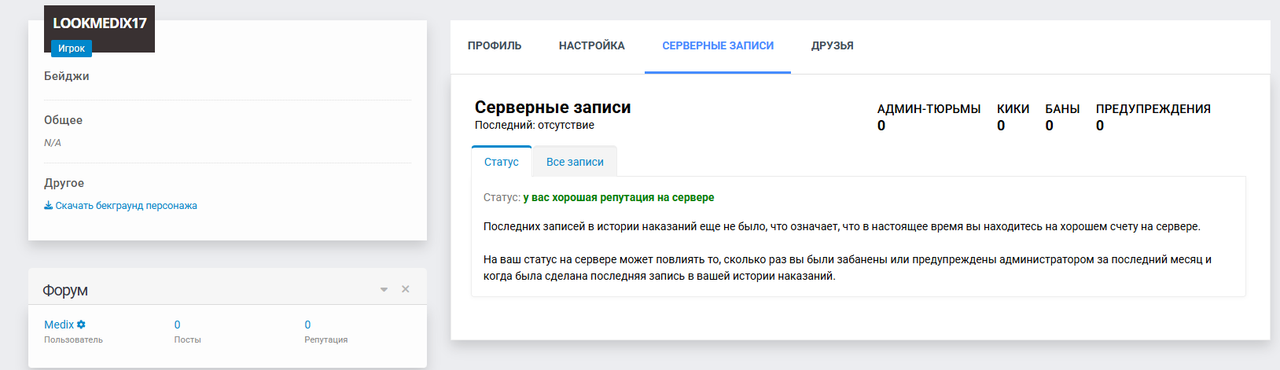Click the Репутация count of 0

(308, 325)
